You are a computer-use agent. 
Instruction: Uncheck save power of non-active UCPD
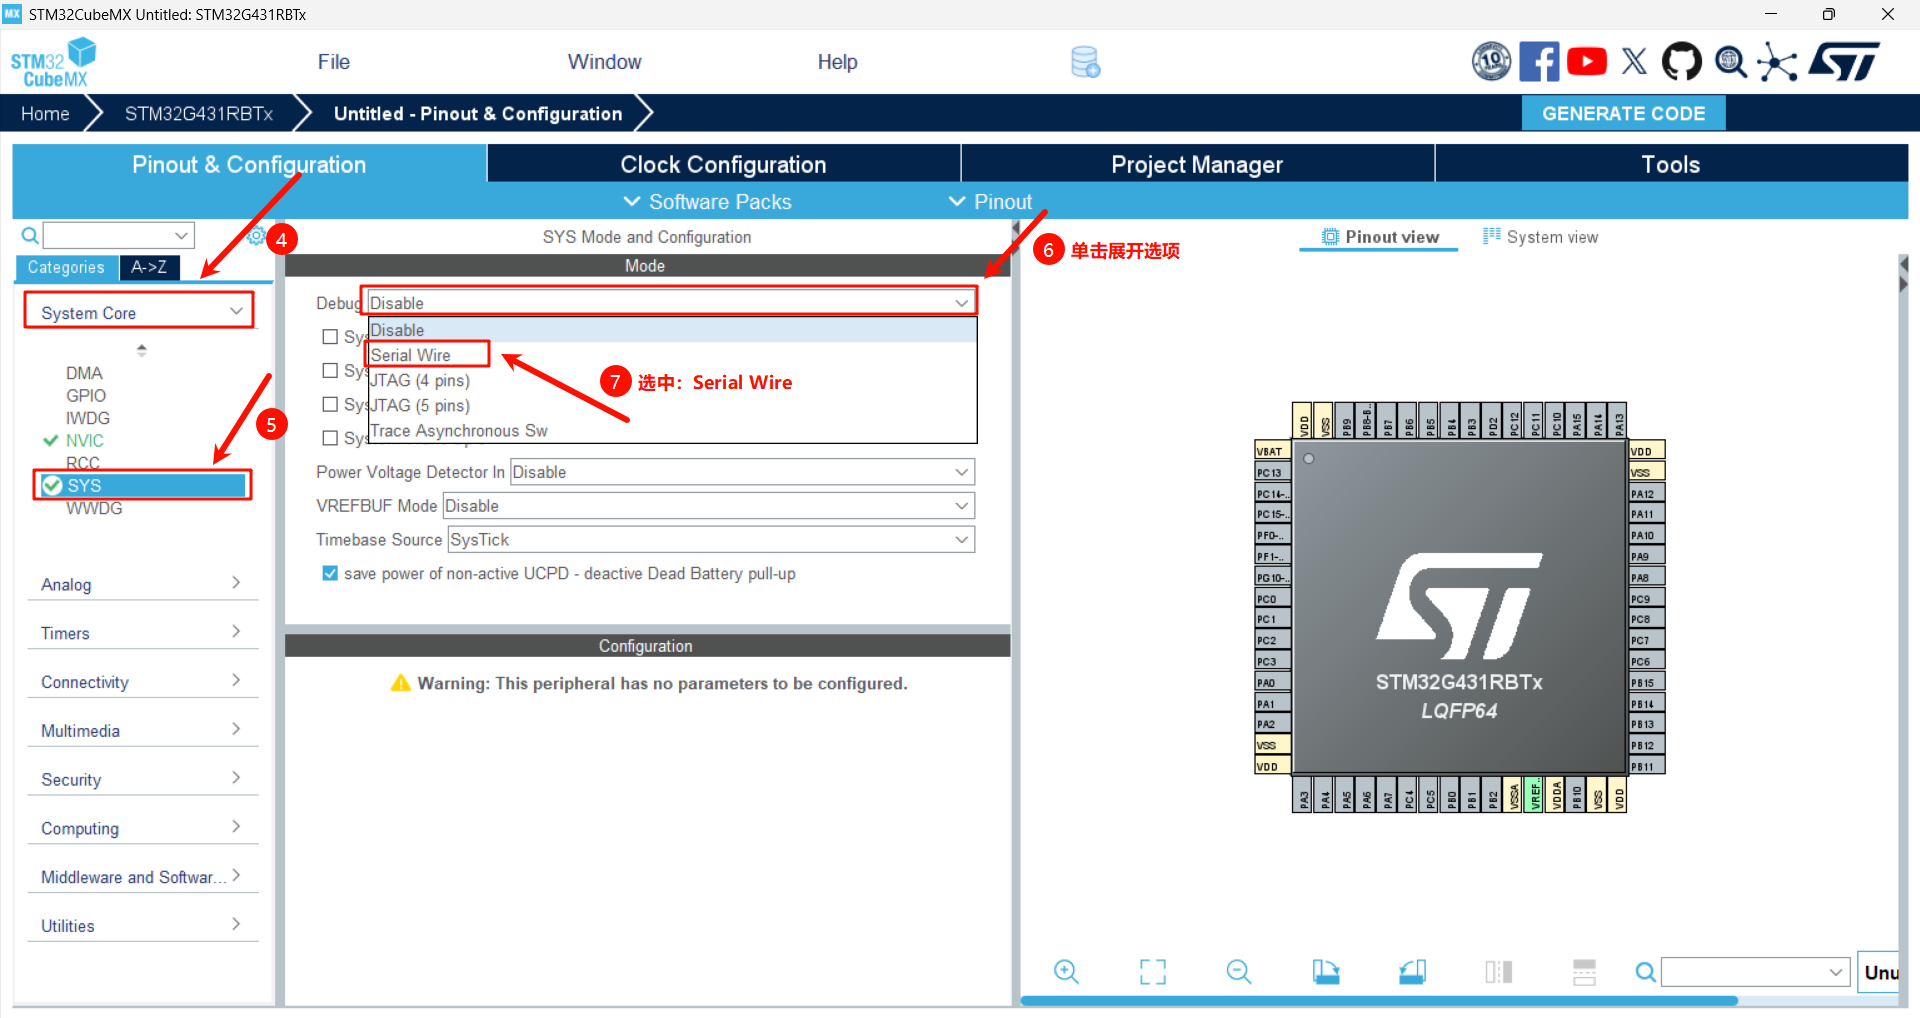click(330, 574)
